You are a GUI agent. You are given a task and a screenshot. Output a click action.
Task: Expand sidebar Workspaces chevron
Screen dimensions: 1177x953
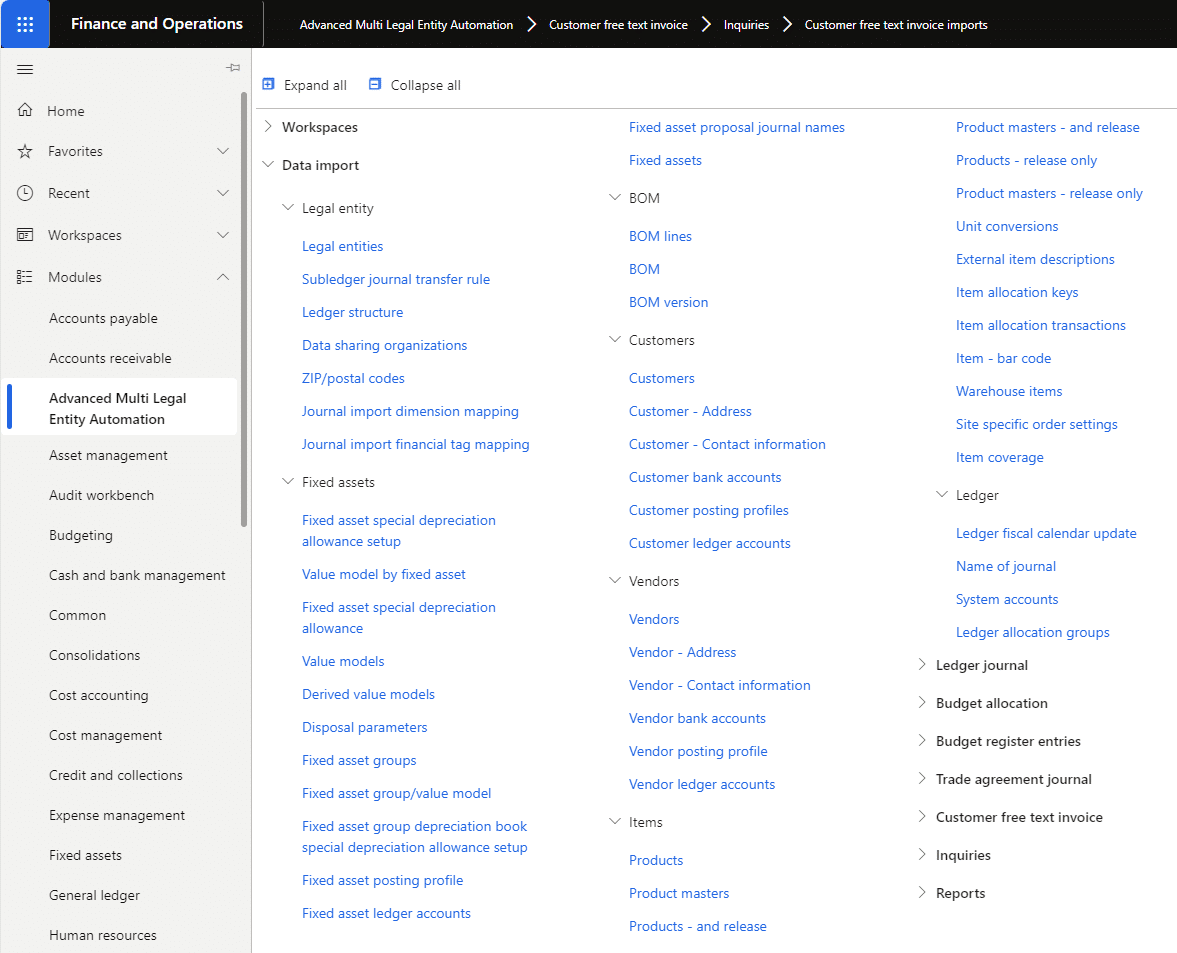(223, 235)
